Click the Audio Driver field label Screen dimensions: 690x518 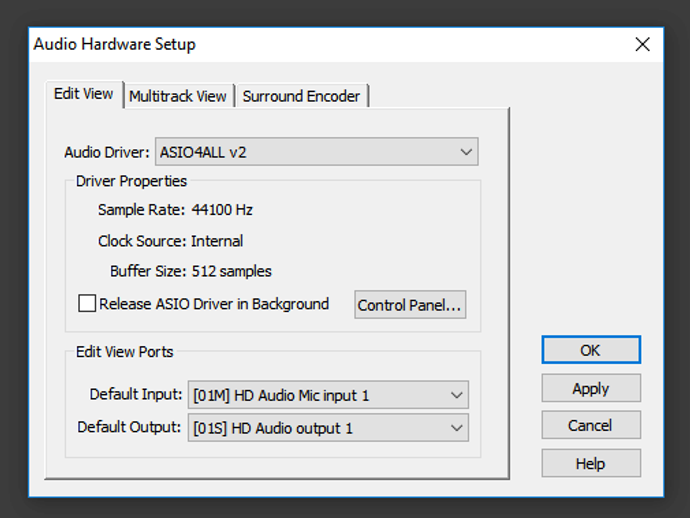[107, 152]
